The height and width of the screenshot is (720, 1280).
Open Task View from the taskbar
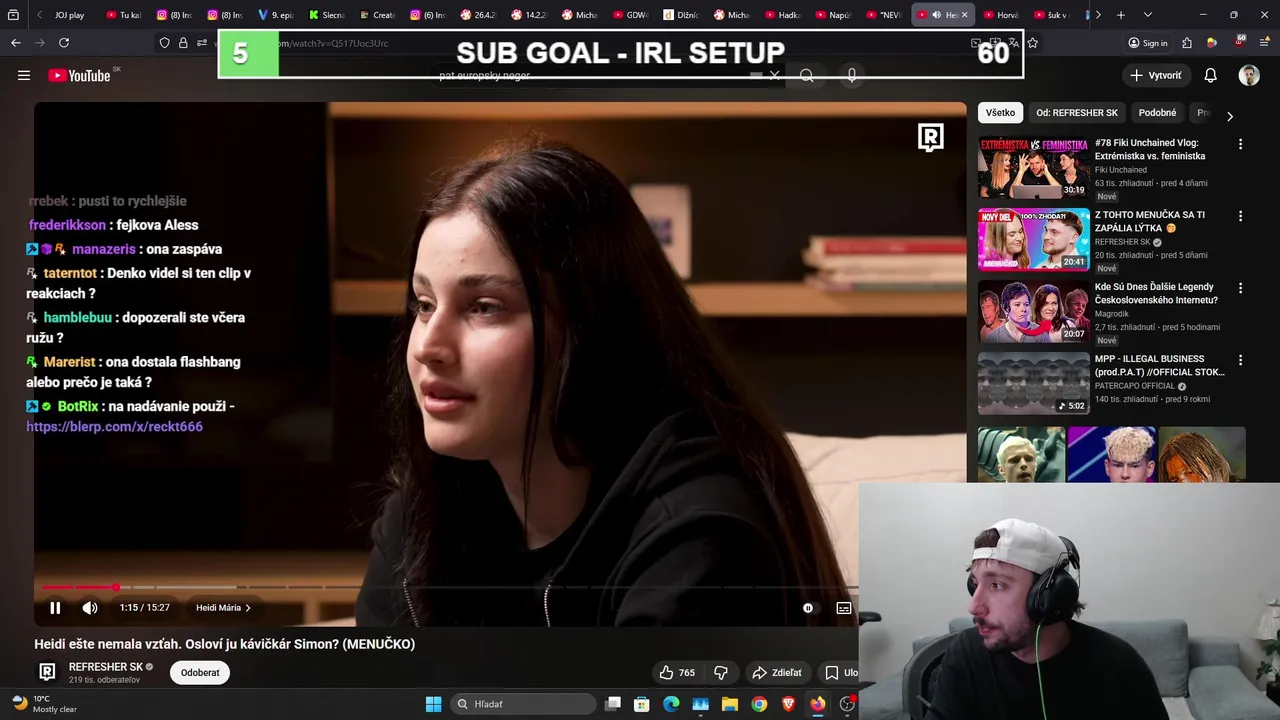coord(613,704)
